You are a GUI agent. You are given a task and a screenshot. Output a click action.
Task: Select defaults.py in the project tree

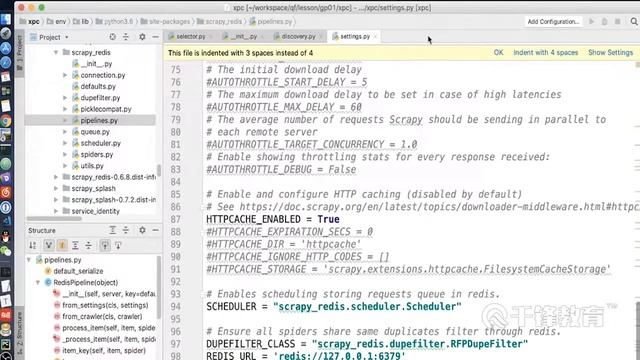tap(98, 87)
